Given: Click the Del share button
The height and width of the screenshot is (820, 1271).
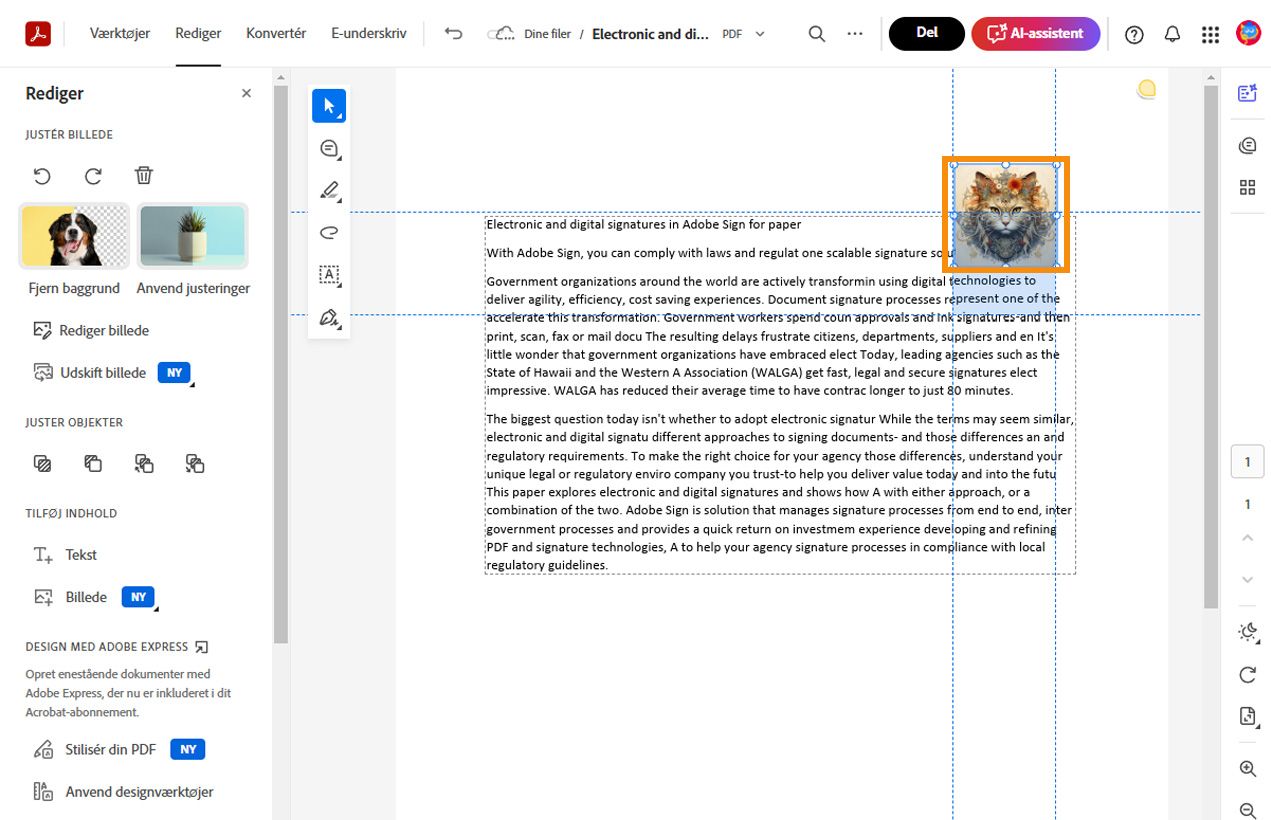Looking at the screenshot, I should [927, 33].
